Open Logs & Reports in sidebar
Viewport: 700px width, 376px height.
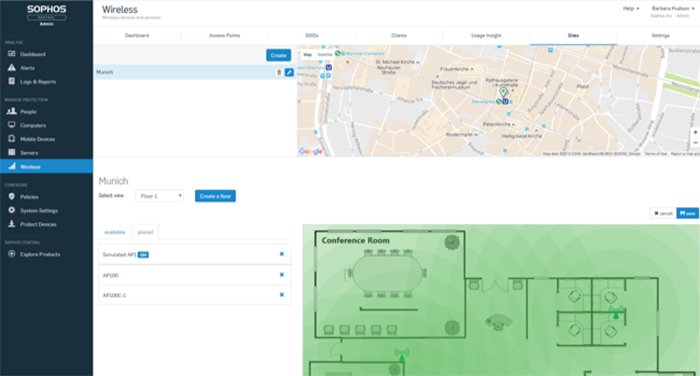click(x=38, y=82)
